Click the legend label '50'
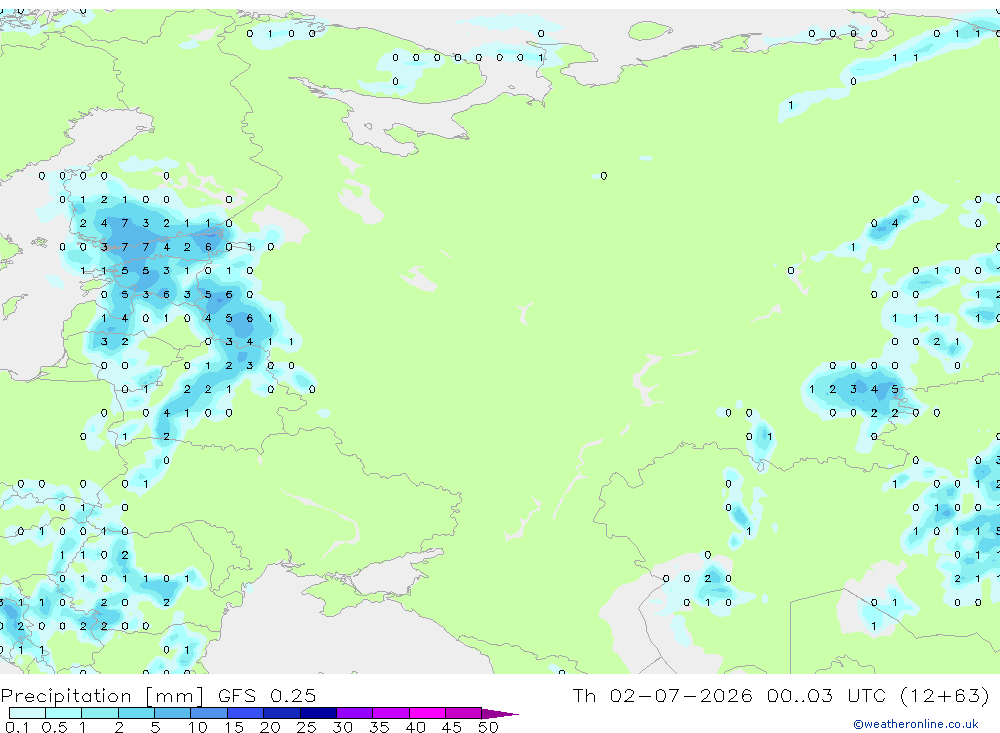Screen dimensions: 1000x733 click(488, 727)
